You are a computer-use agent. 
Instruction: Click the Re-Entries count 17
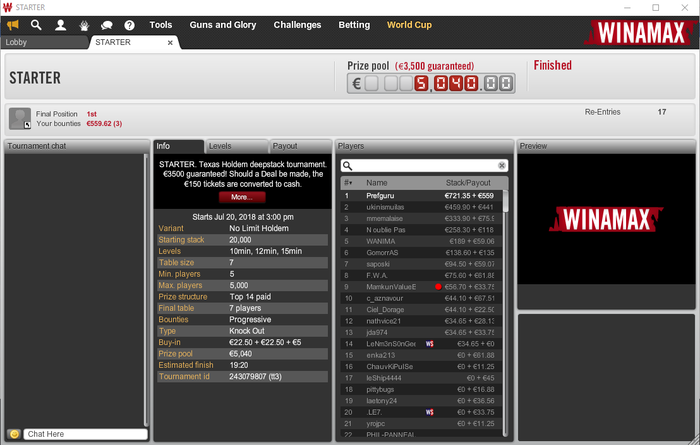pyautogui.click(x=662, y=112)
